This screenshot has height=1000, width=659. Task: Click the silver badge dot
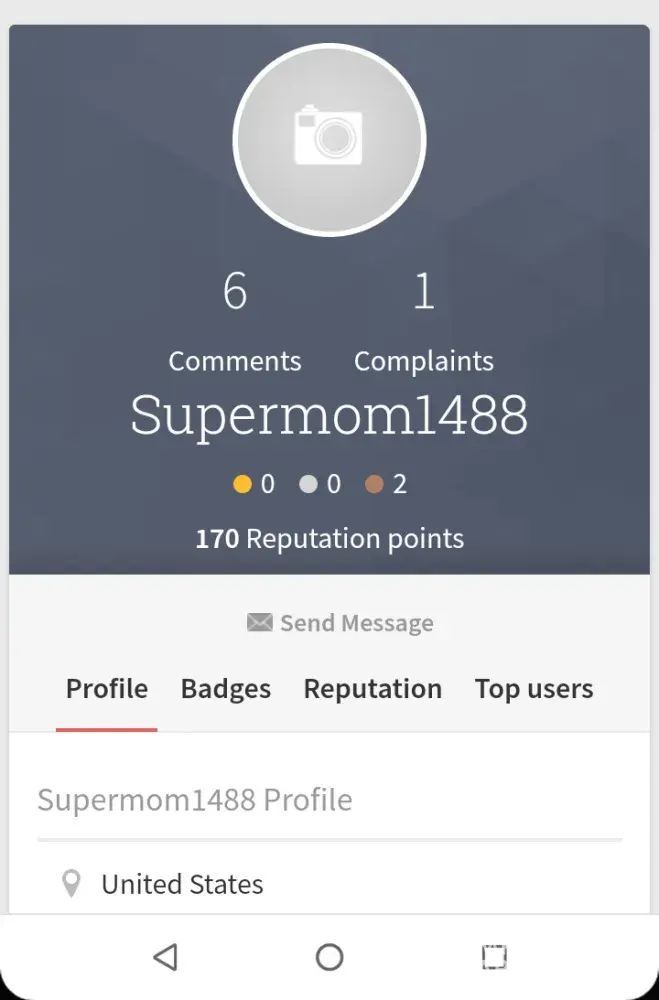[308, 485]
